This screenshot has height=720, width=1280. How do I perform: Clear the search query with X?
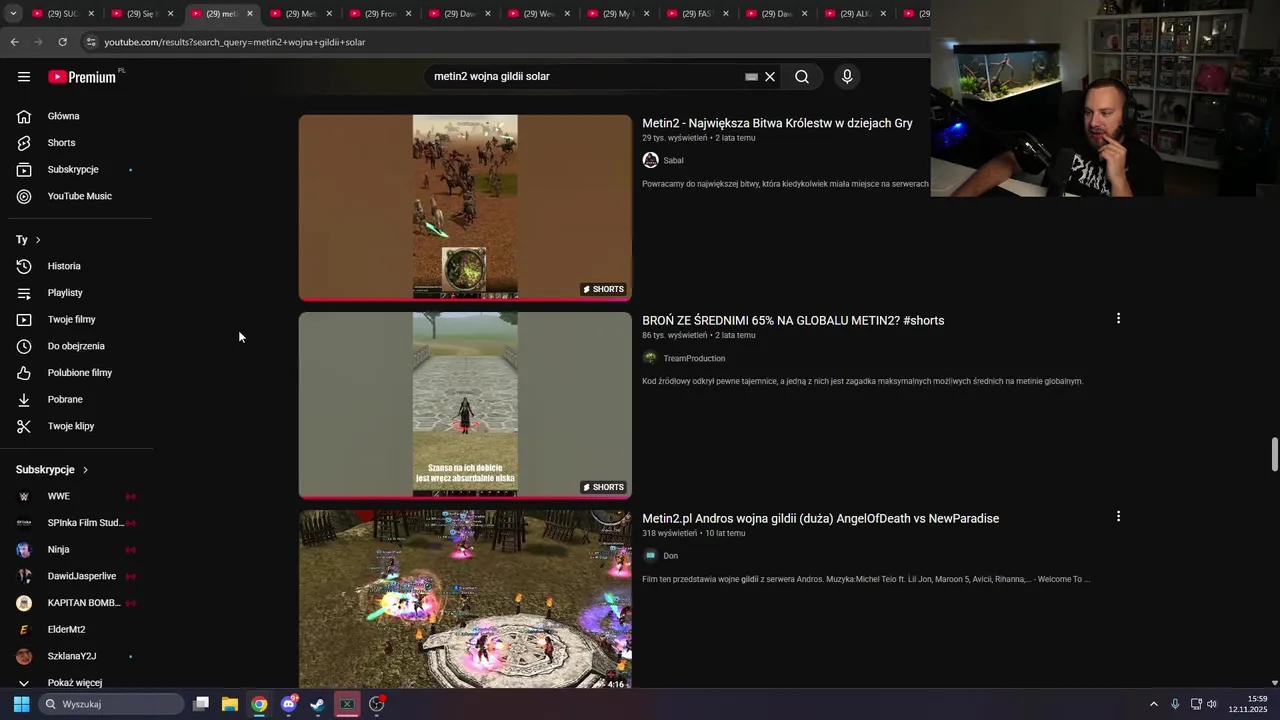770,77
